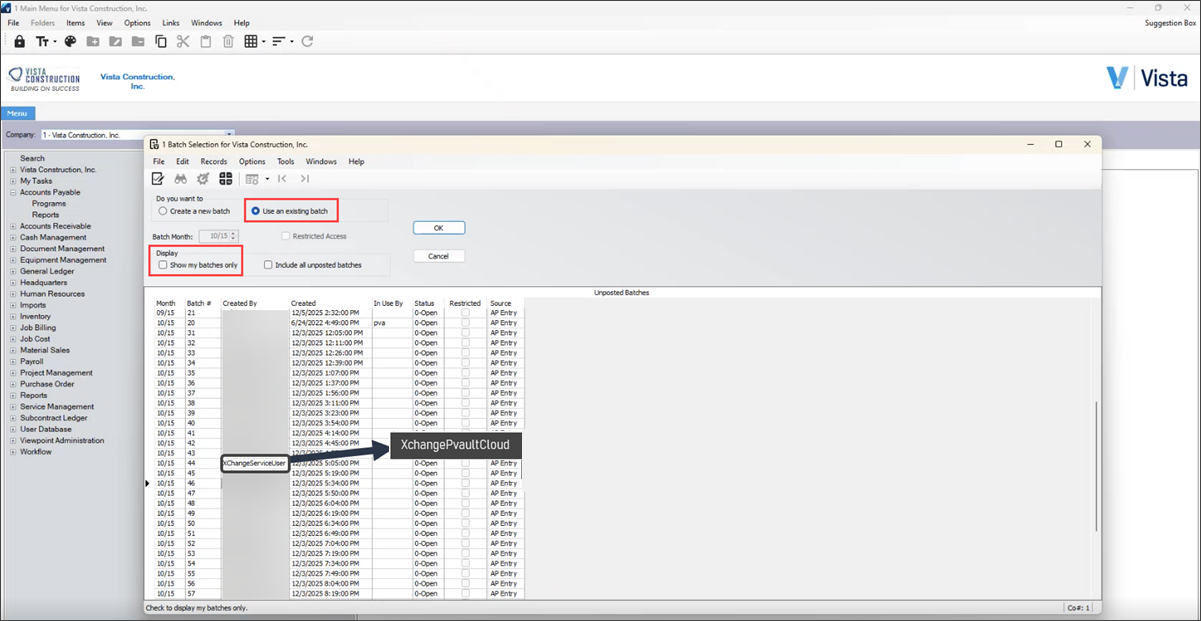This screenshot has height=621, width=1201.
Task: Click the In Use By column header
Action: [x=388, y=303]
